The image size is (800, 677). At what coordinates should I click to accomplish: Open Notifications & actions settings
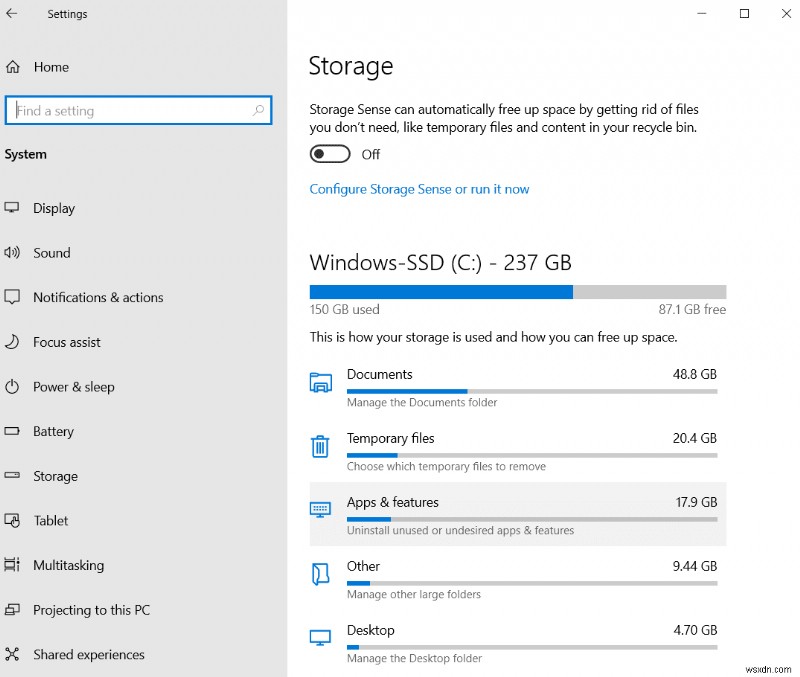click(98, 298)
